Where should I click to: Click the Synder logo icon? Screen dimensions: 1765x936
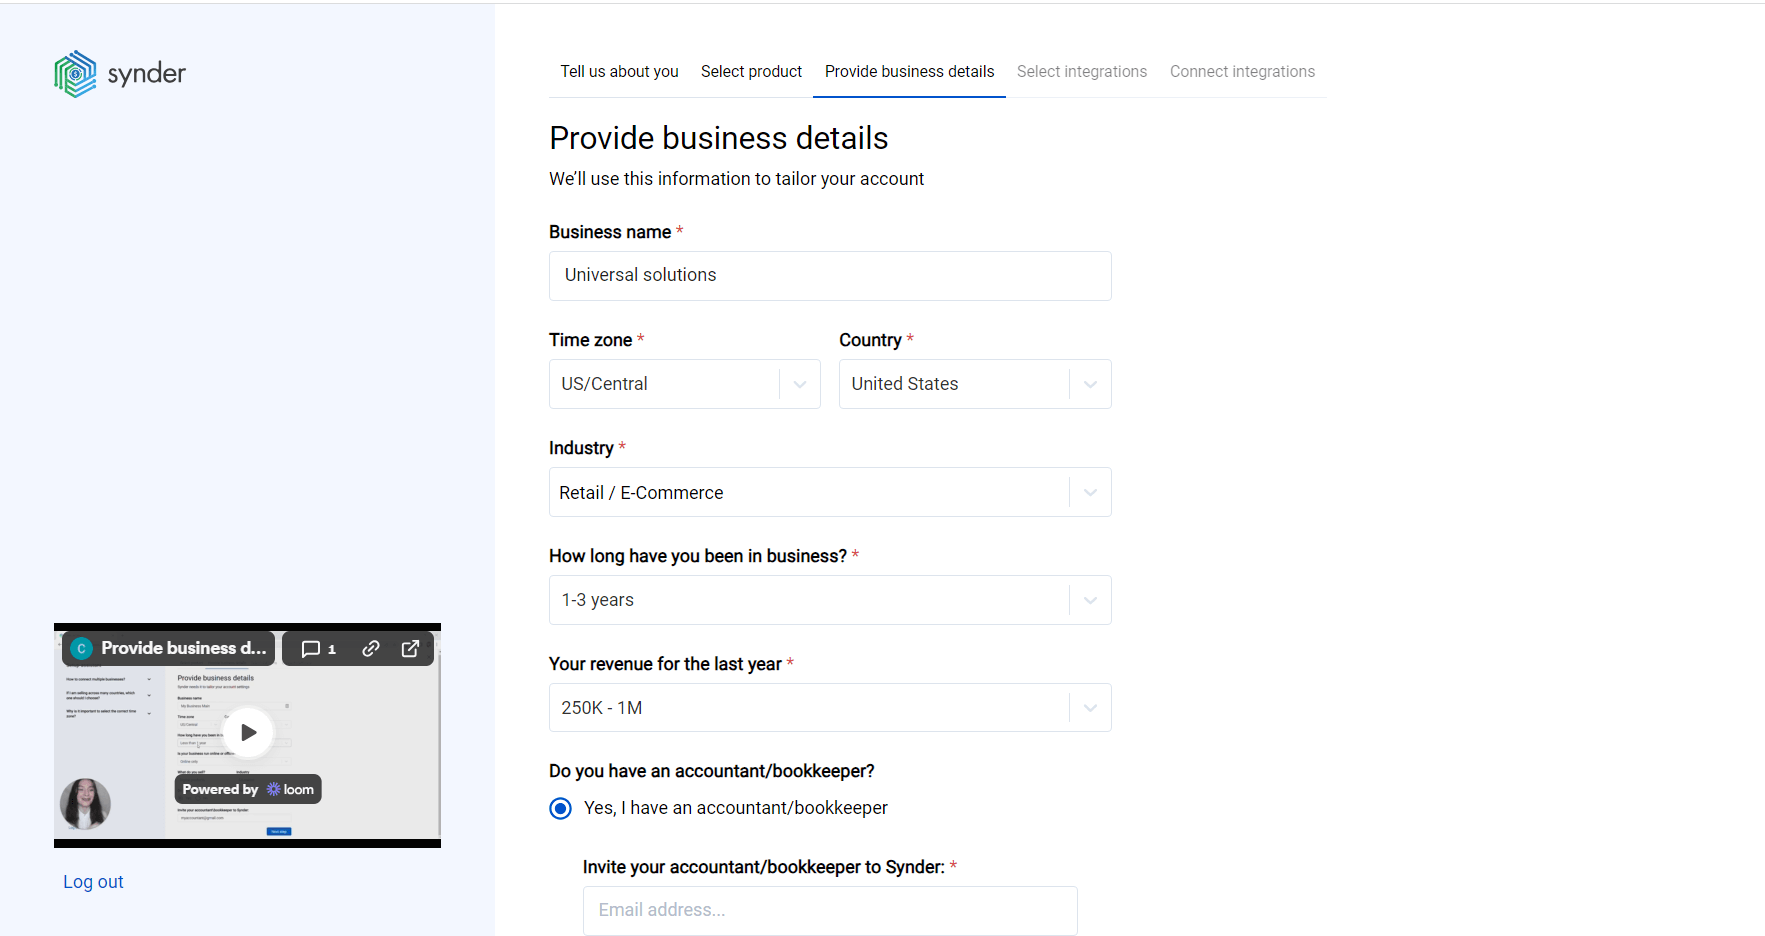(74, 73)
